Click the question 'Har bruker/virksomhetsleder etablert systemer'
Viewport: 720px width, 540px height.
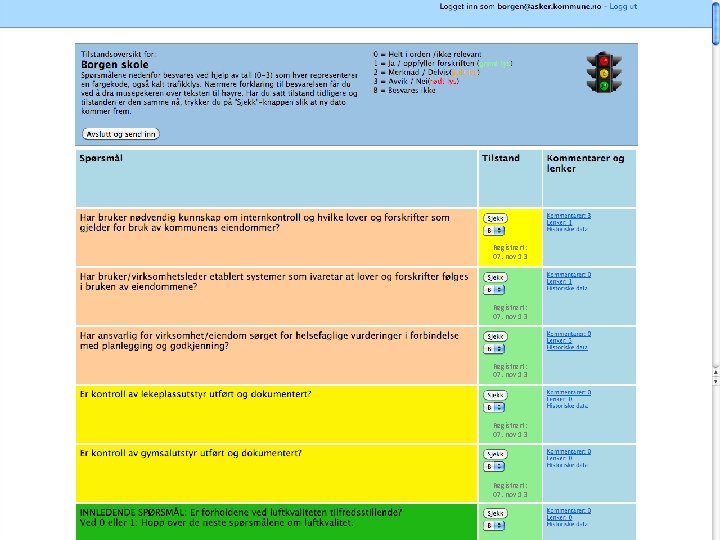(274, 281)
